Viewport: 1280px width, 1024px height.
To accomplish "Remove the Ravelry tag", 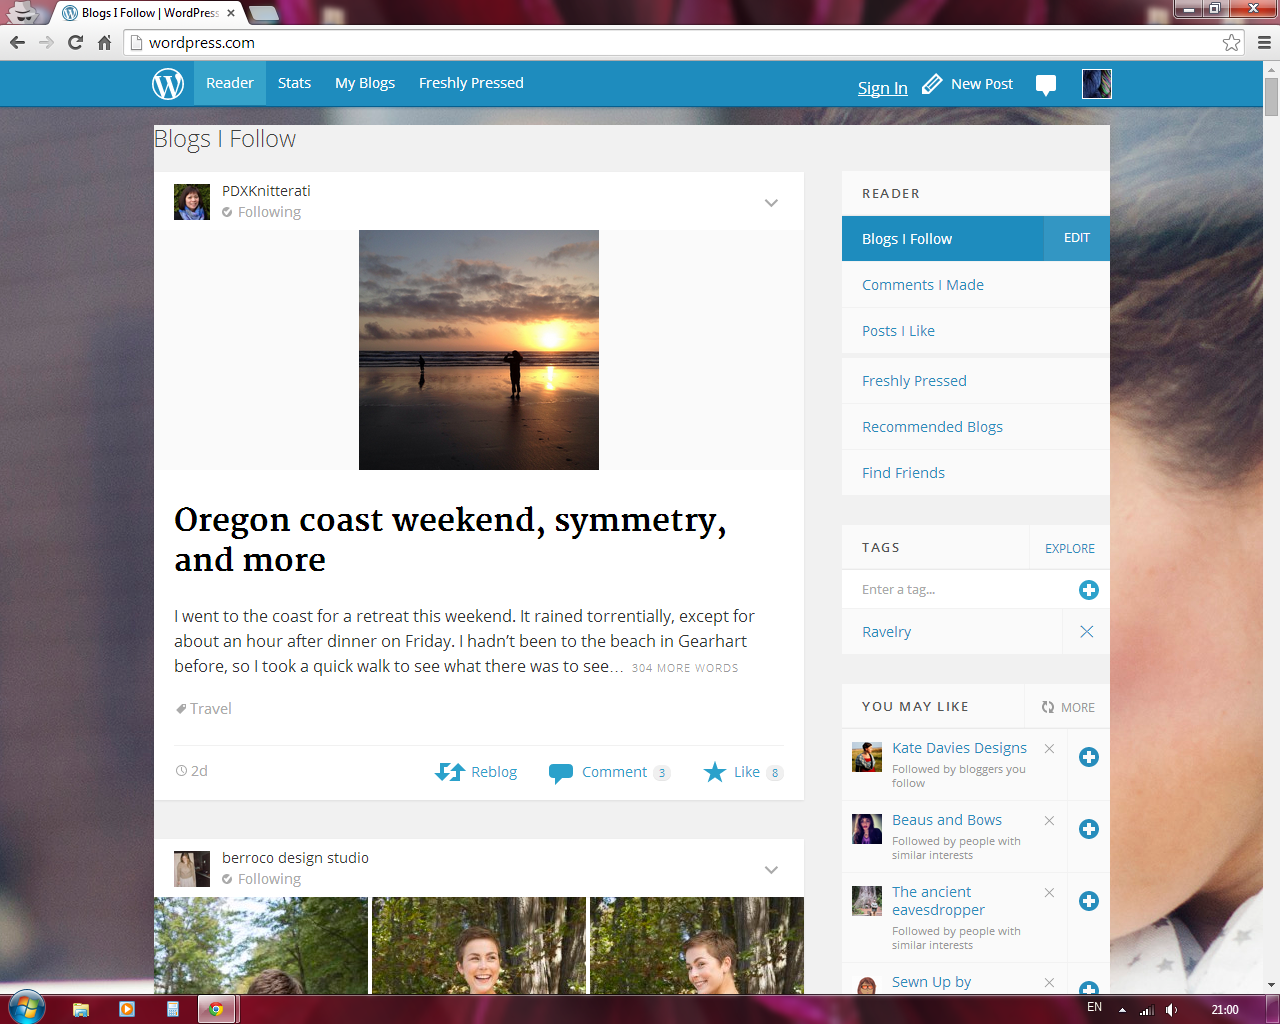I will pyautogui.click(x=1087, y=632).
